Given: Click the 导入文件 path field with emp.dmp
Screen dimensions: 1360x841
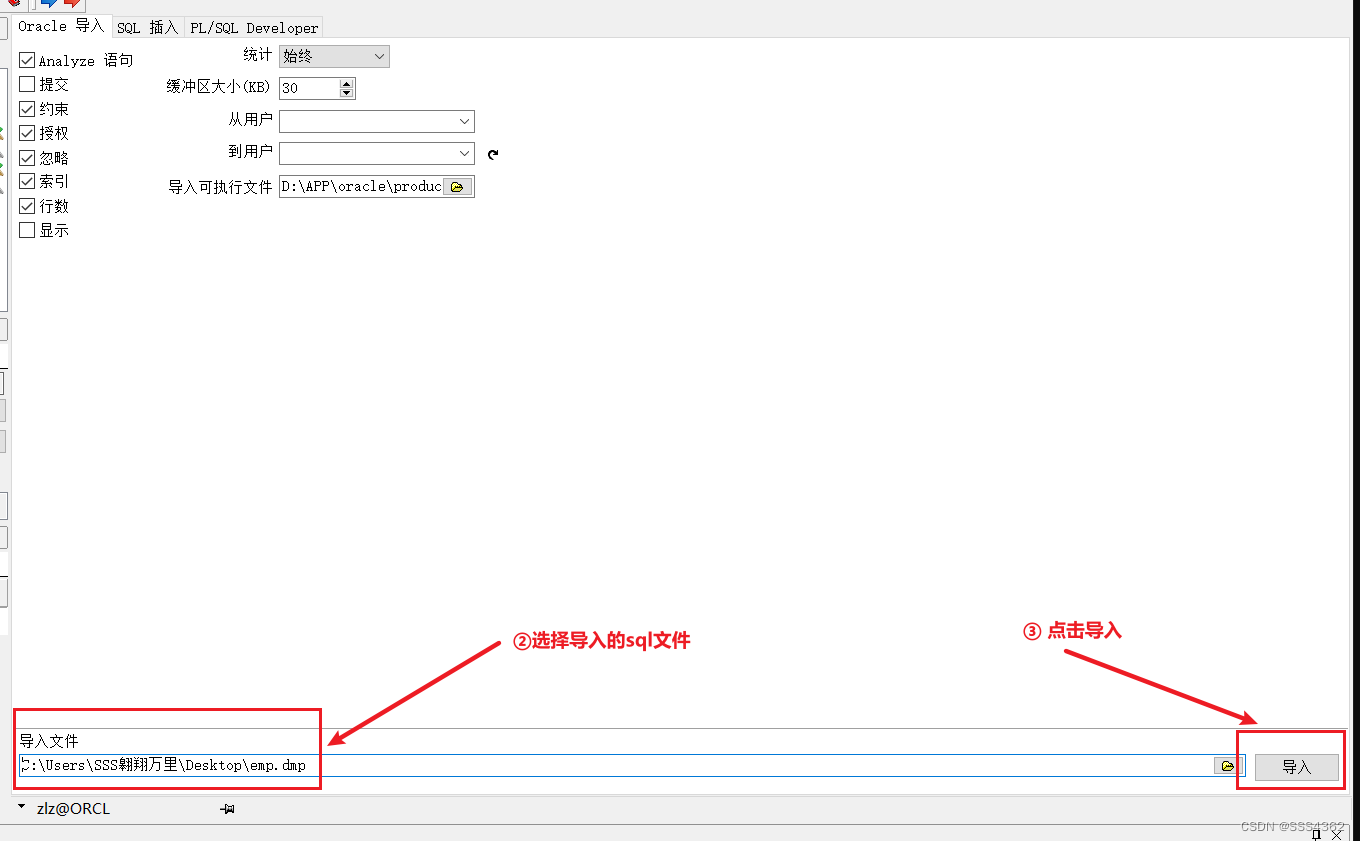Looking at the screenshot, I should coord(616,766).
